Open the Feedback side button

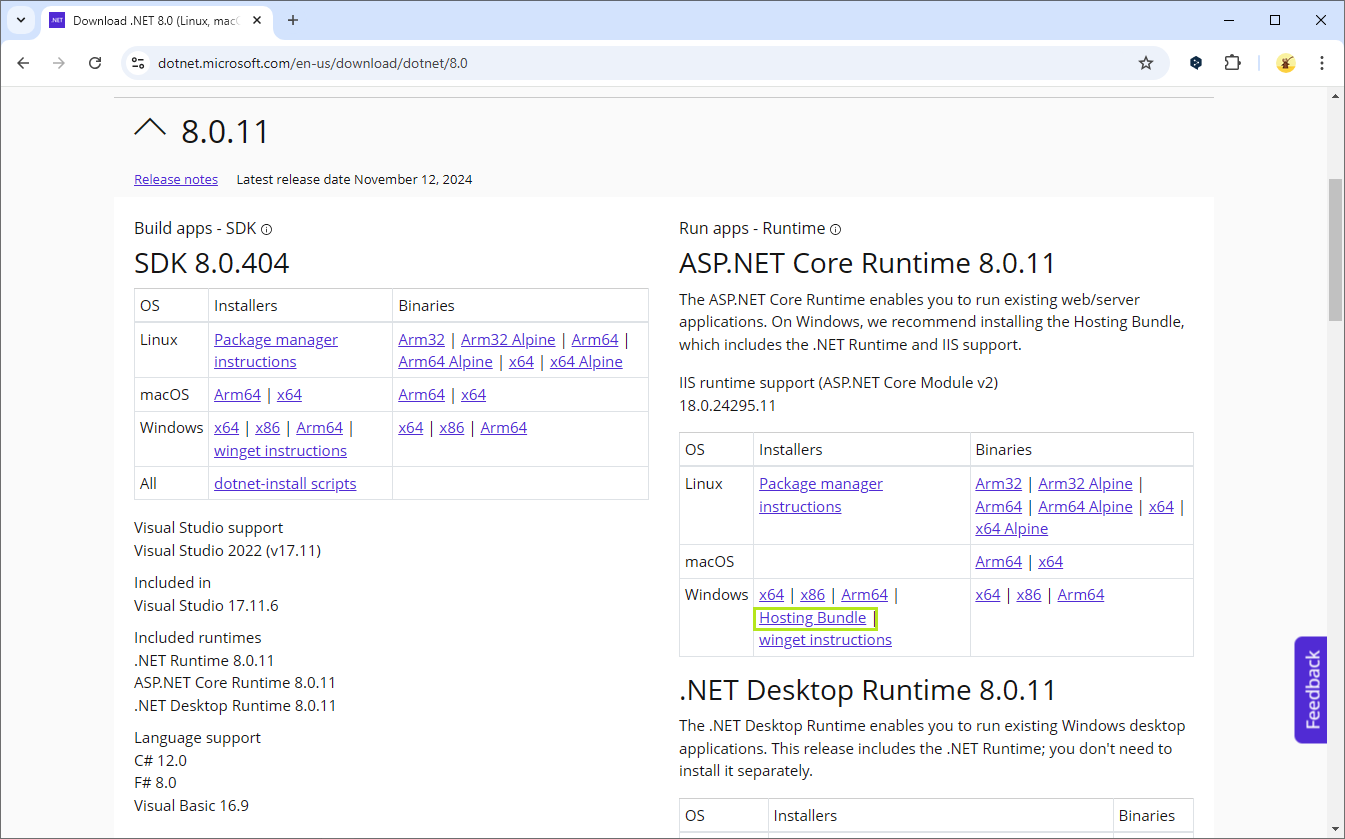click(1311, 690)
